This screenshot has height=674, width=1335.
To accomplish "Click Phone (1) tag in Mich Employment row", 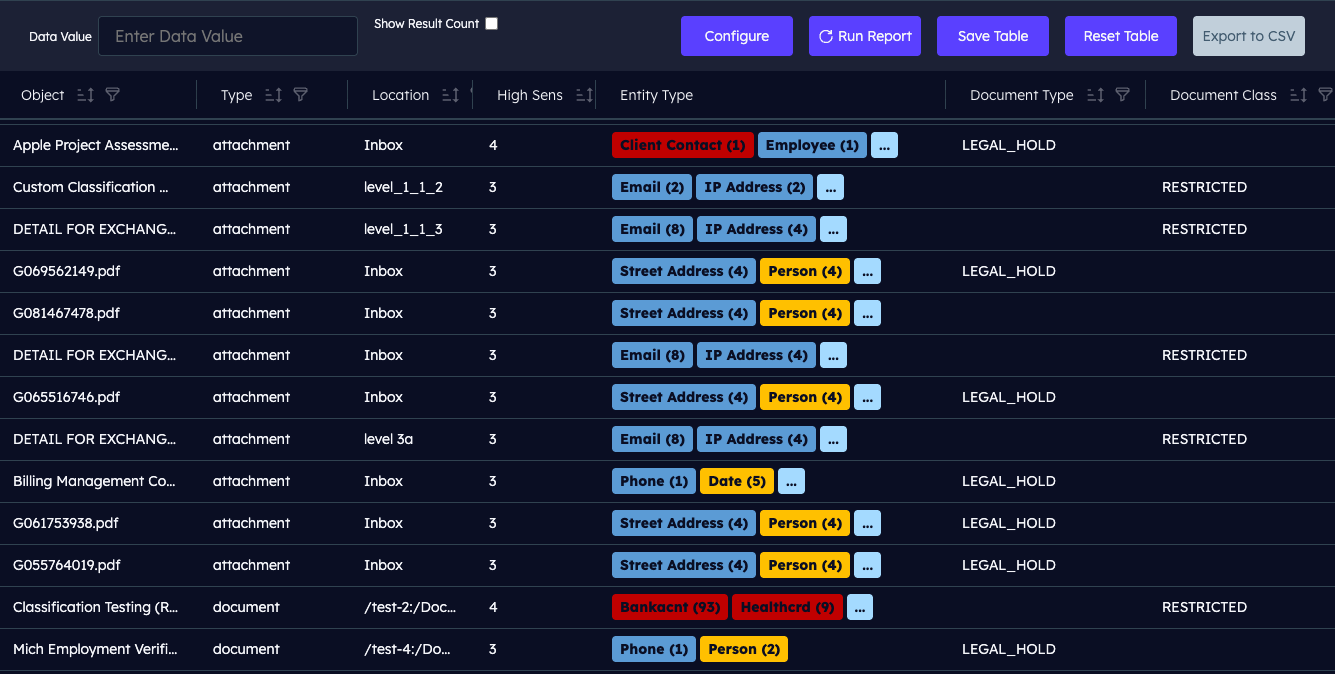I will click(x=654, y=649).
